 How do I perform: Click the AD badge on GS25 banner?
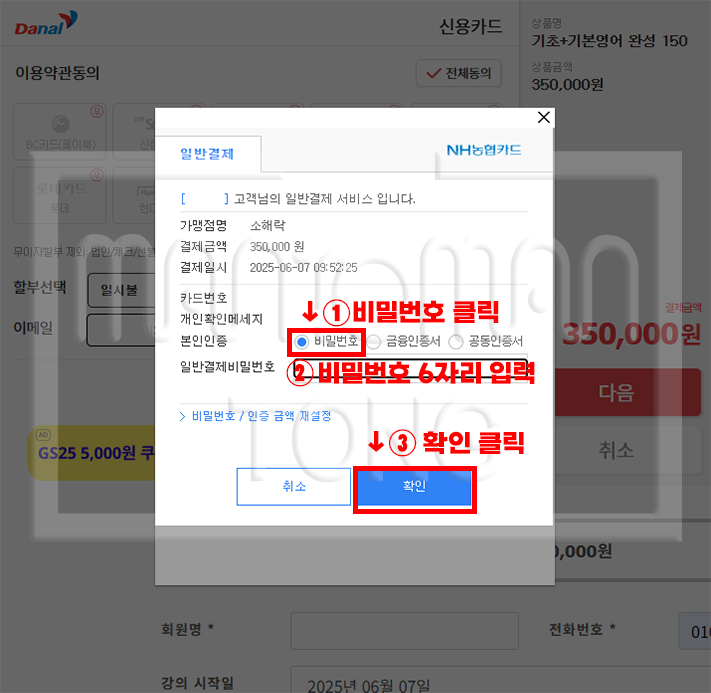(x=44, y=434)
